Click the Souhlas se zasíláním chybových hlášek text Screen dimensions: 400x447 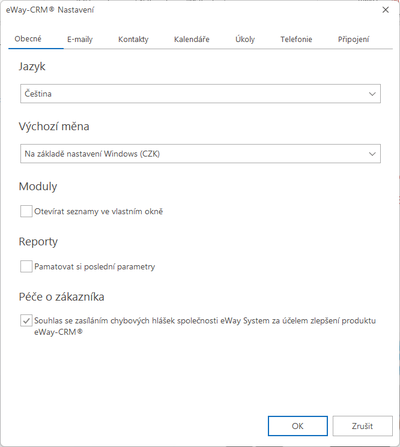pos(205,326)
